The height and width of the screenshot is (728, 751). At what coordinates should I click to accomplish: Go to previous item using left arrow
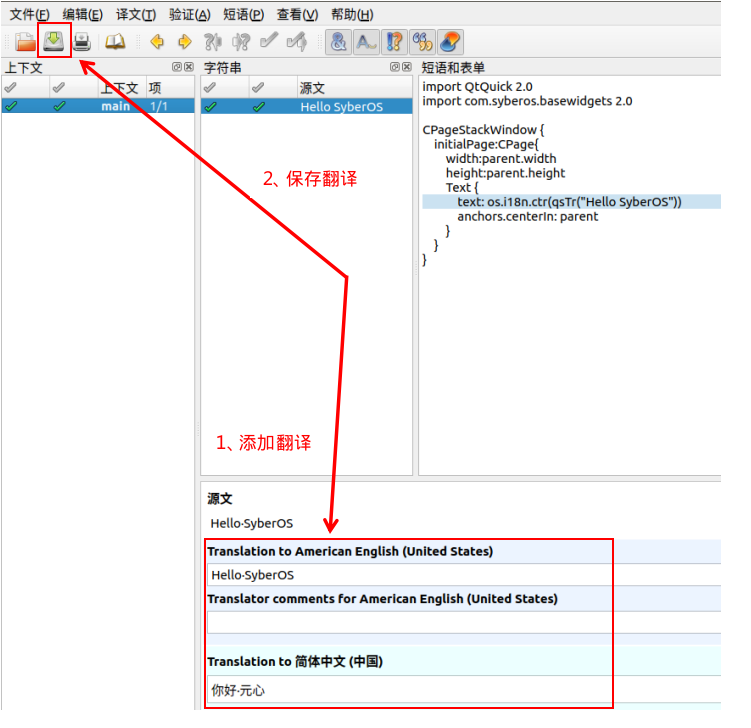(157, 42)
